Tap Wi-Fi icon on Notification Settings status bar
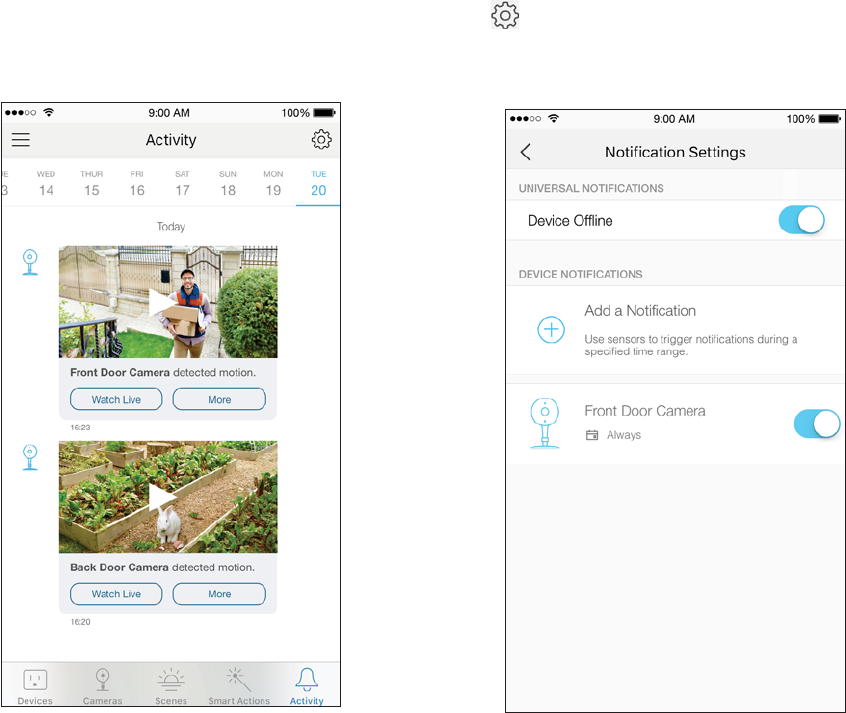Image resolution: width=846 pixels, height=713 pixels. click(554, 118)
